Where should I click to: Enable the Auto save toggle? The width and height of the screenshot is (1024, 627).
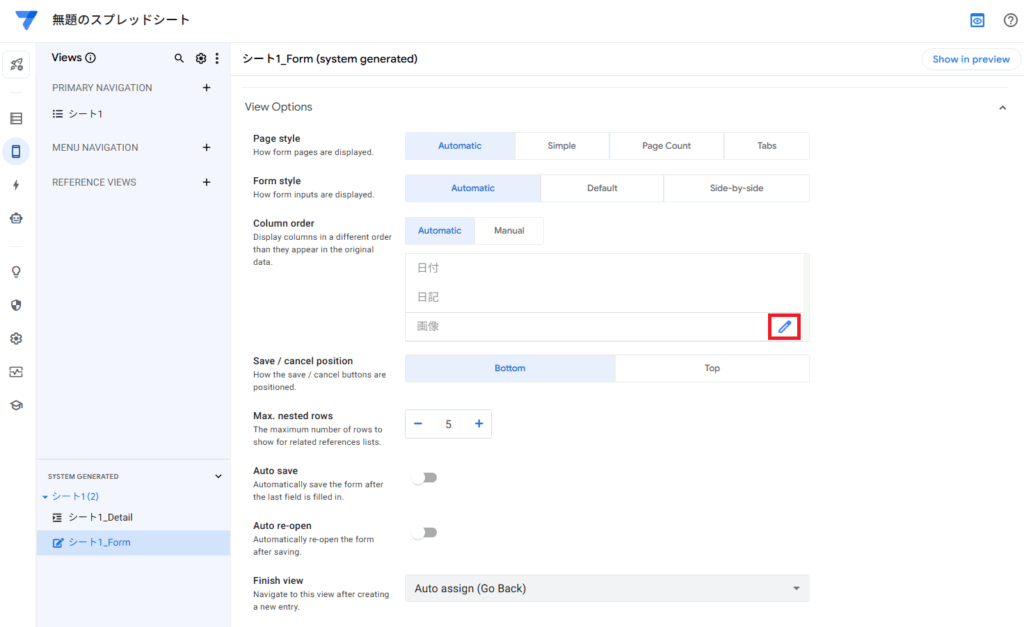425,478
